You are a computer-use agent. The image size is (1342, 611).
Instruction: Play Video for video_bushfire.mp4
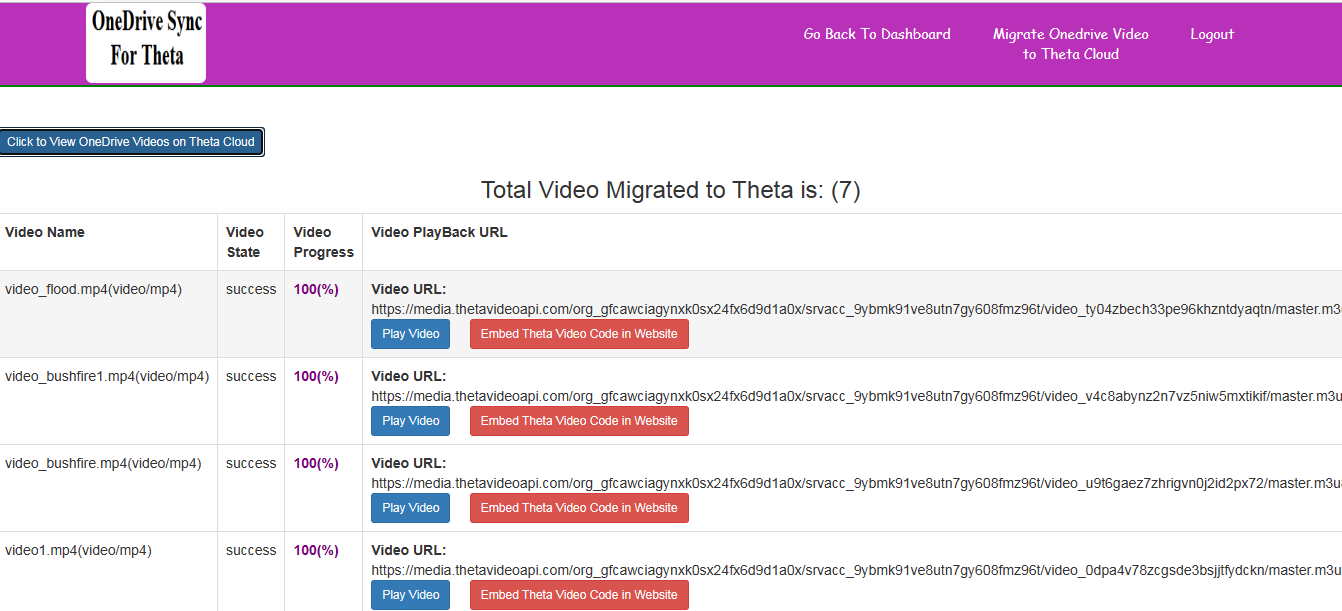(411, 508)
